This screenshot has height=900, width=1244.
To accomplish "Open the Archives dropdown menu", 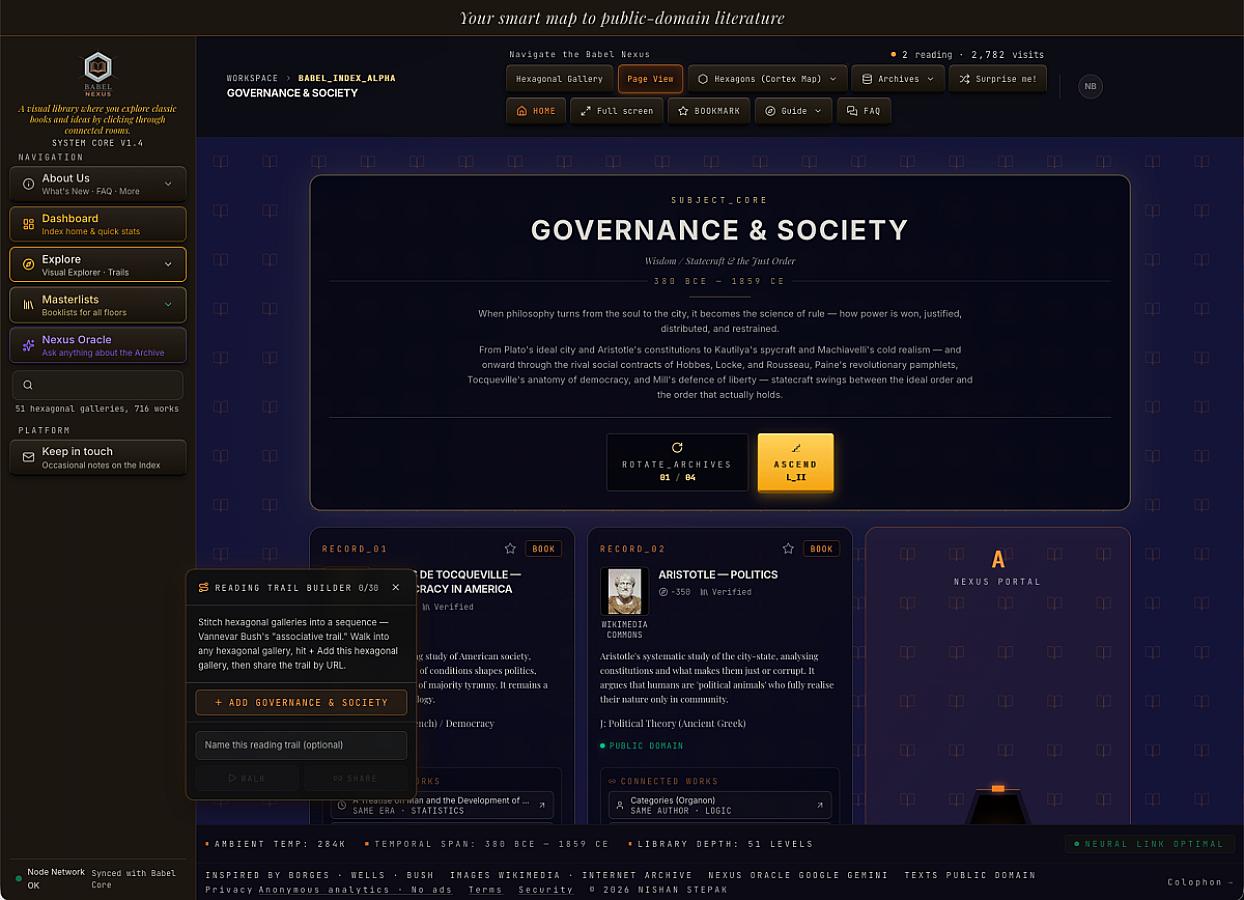I will tap(899, 79).
